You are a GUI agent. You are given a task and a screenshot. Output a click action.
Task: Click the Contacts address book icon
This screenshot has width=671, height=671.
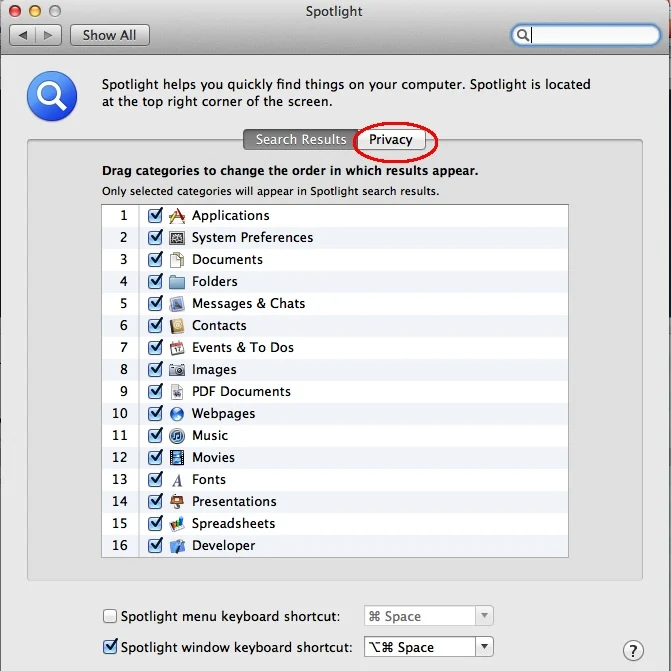(x=177, y=326)
